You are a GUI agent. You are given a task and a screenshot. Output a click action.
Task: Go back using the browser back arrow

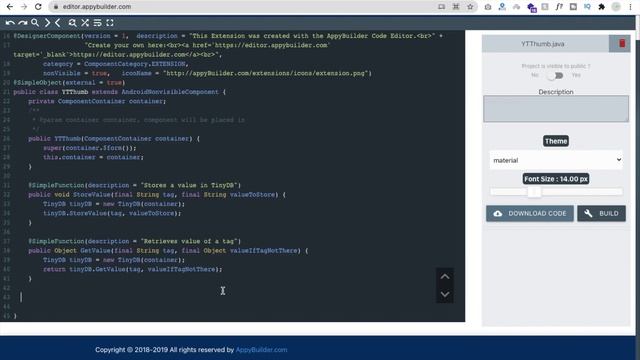[10, 7]
